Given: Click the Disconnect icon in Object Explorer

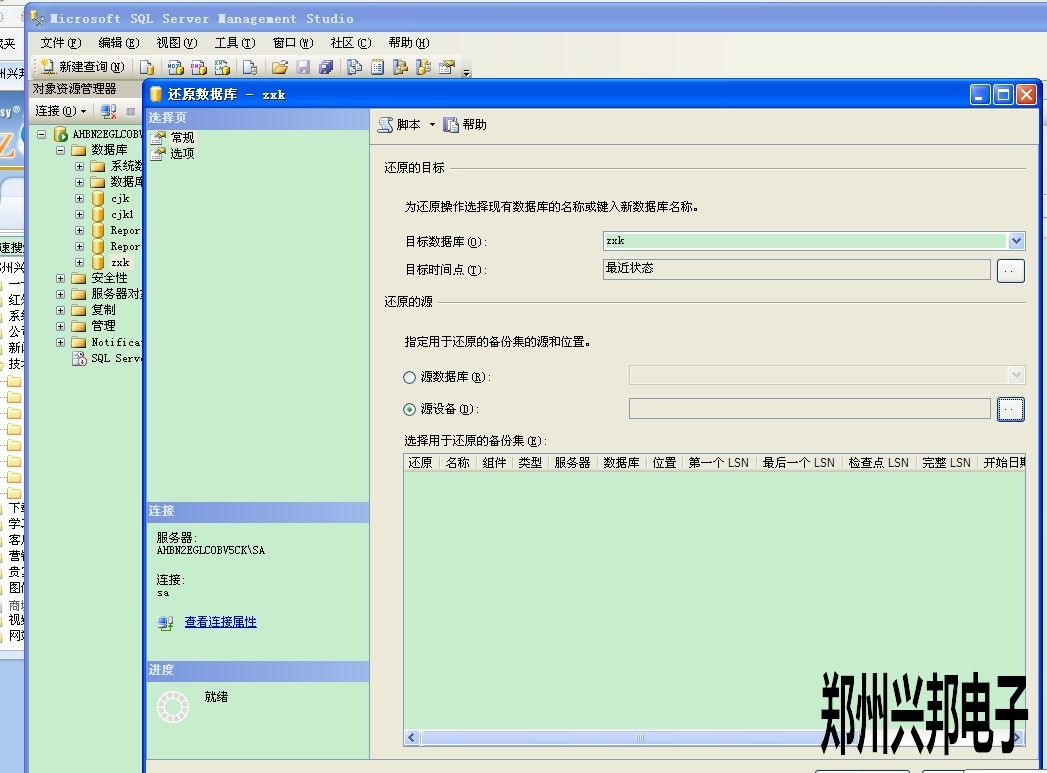Looking at the screenshot, I should coord(108,111).
